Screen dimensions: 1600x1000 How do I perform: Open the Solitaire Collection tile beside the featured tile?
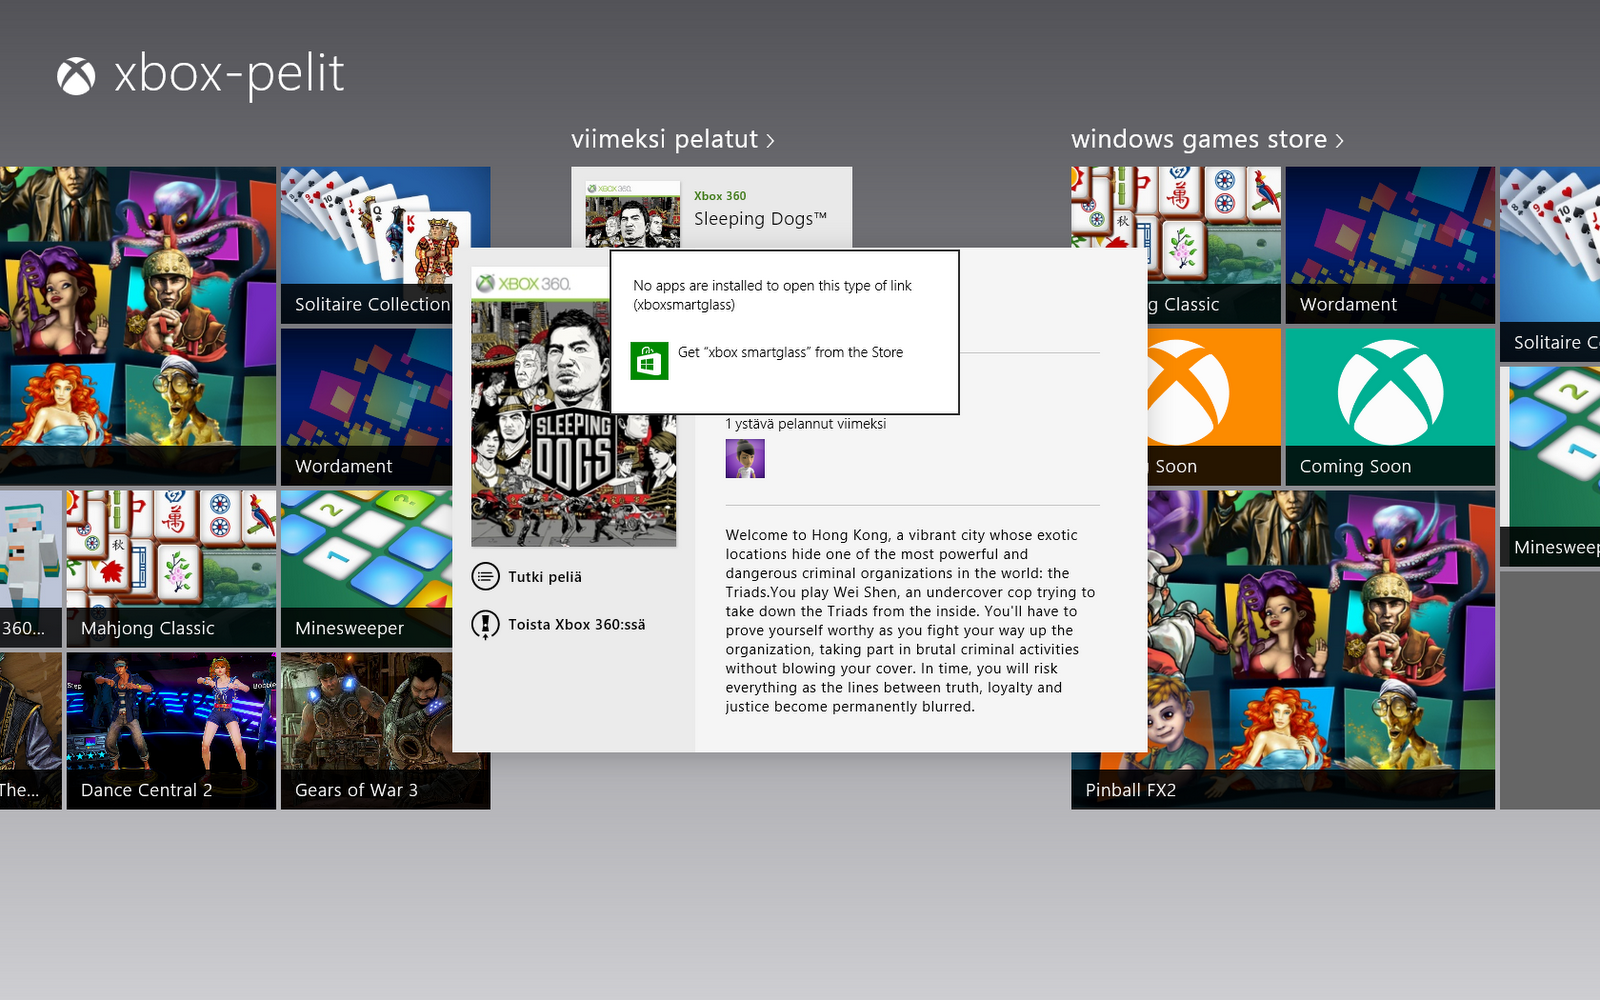(386, 245)
